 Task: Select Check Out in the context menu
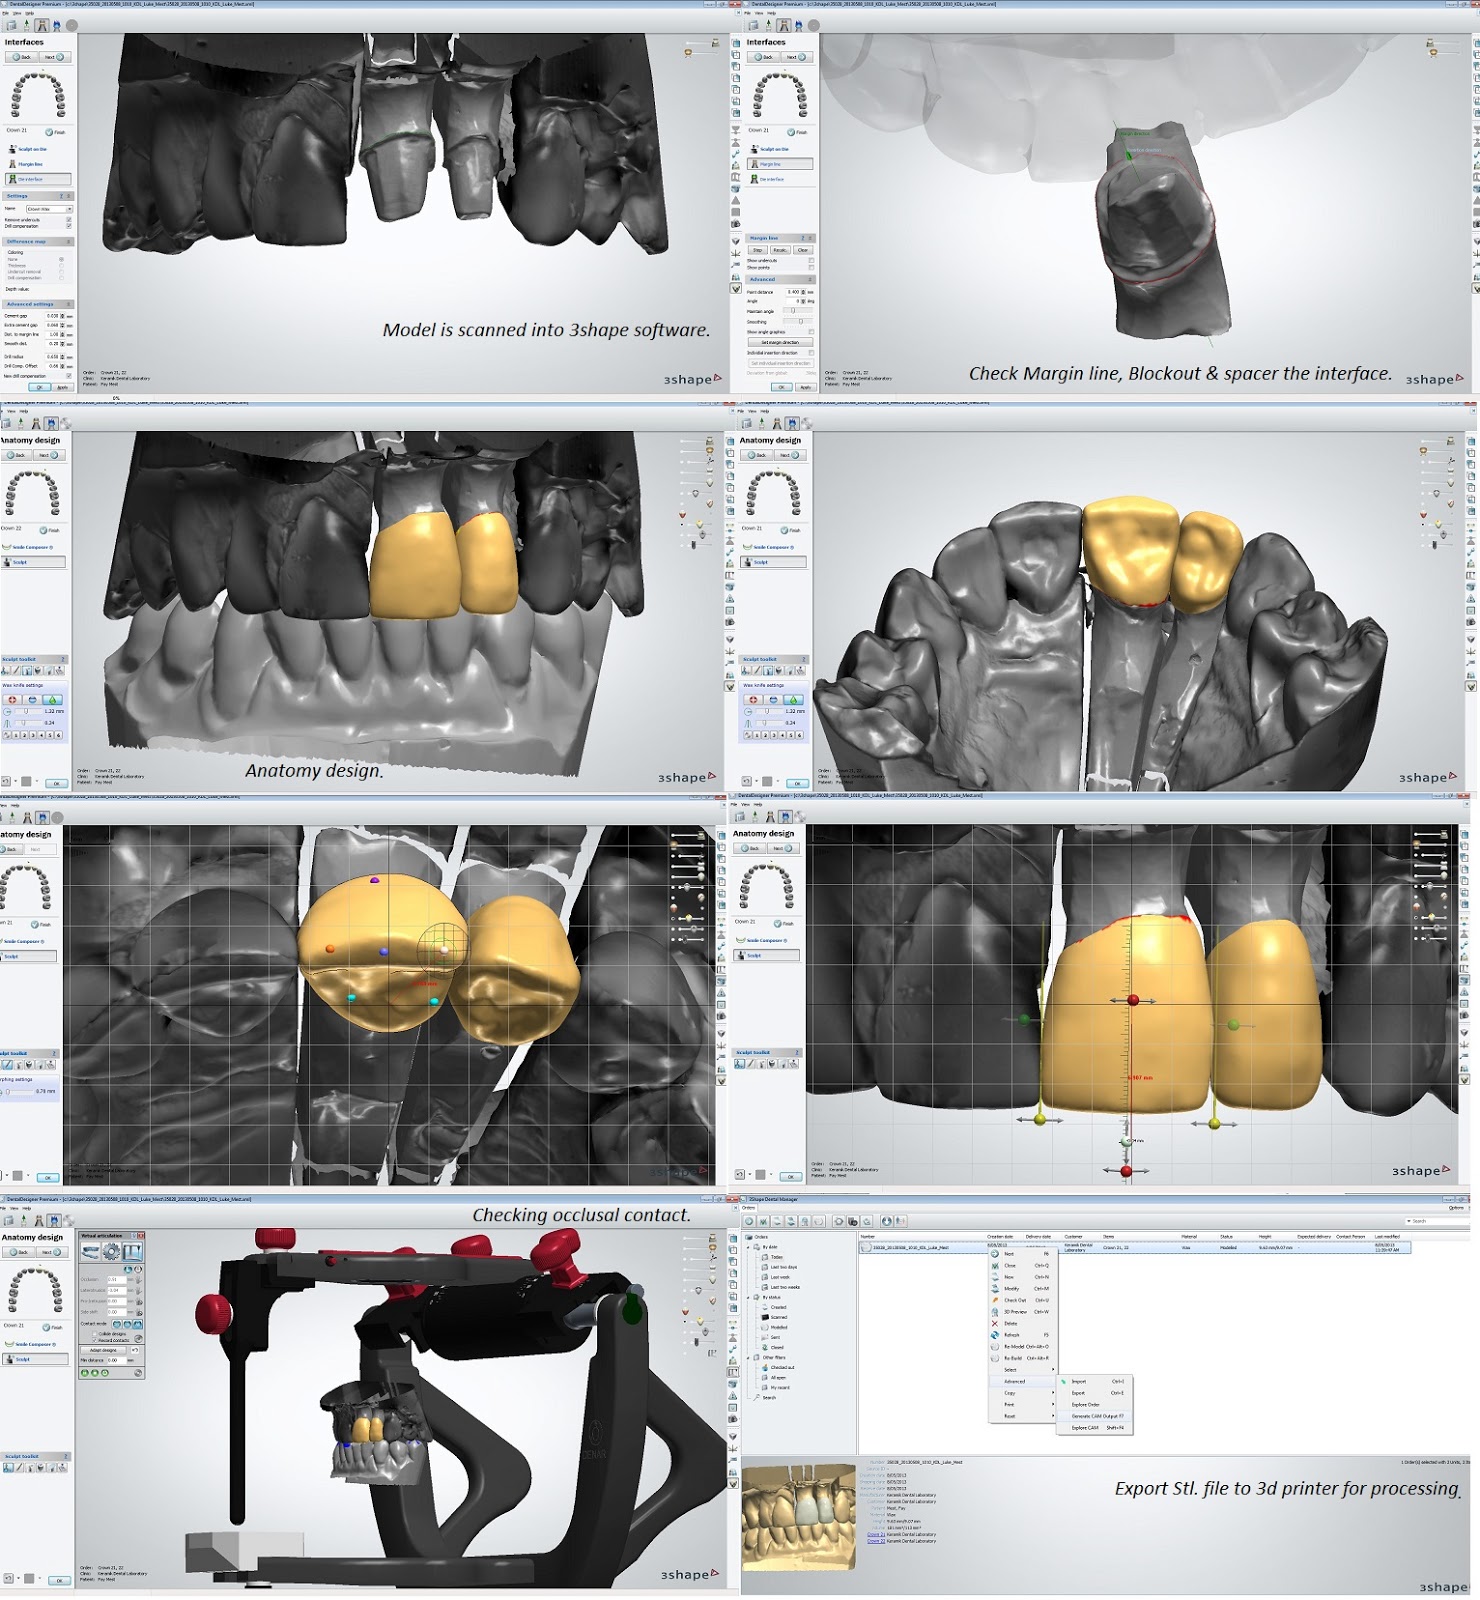tap(1021, 1300)
